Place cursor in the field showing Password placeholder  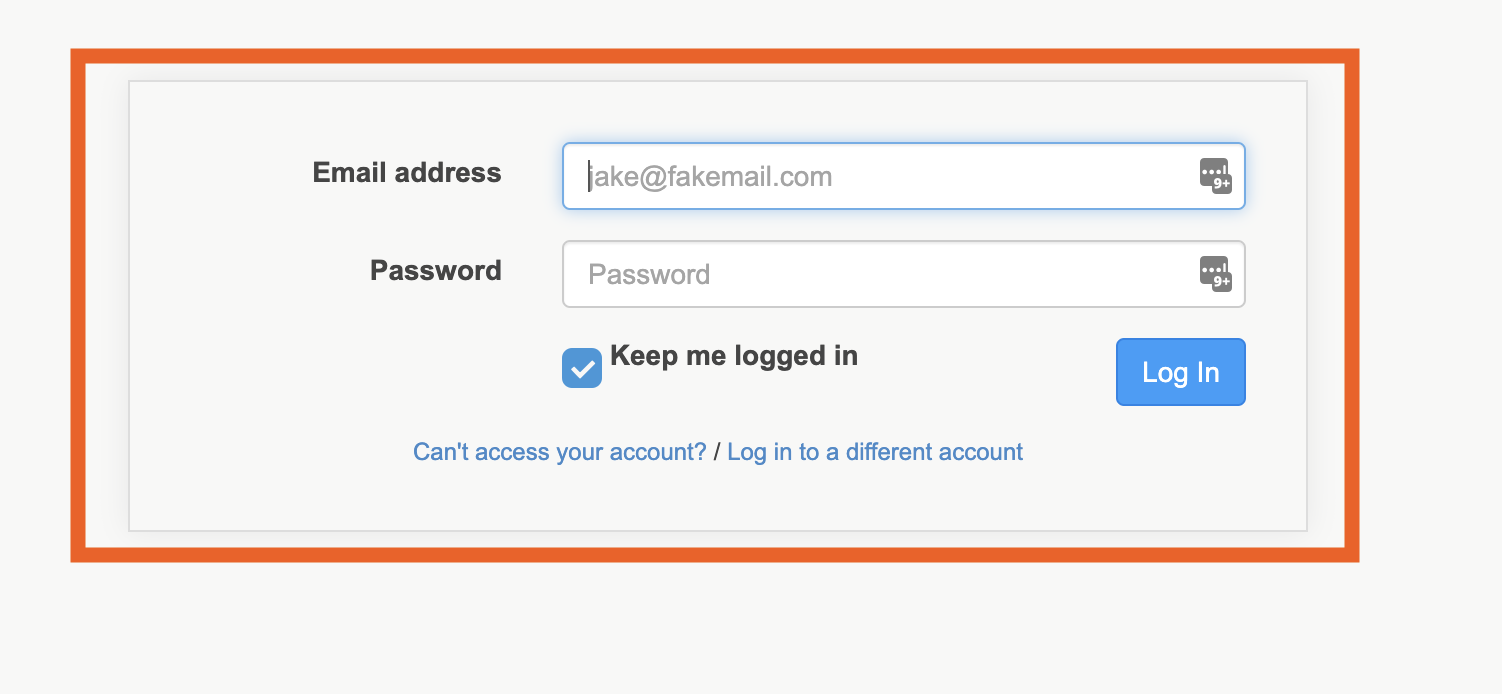(x=880, y=275)
